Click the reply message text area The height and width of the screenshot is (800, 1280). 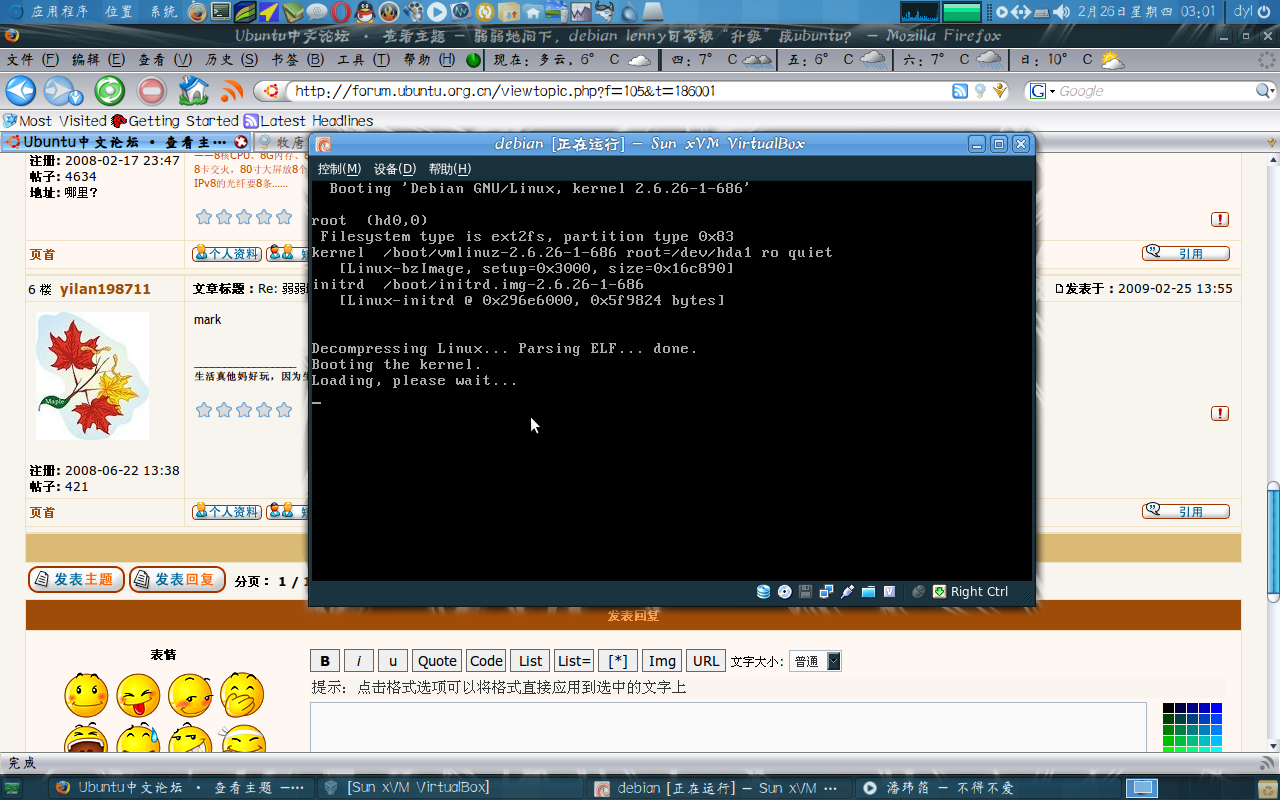728,727
